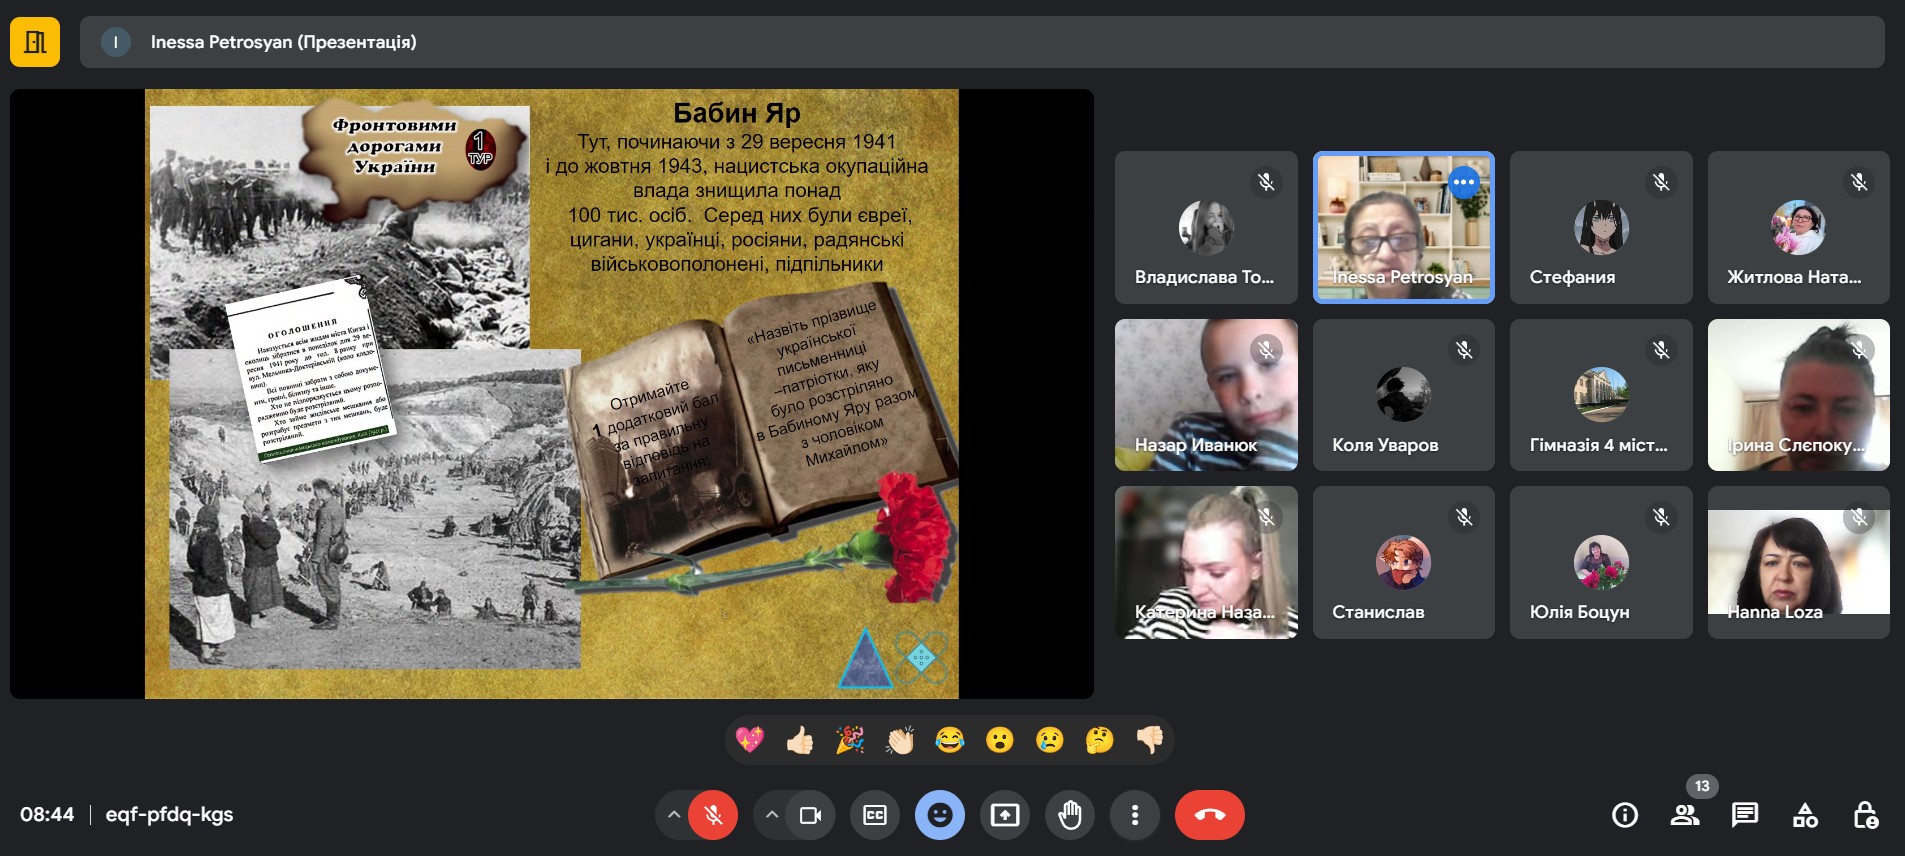The height and width of the screenshot is (856, 1905).
Task: Expand audio settings arrow beside microphone
Action: click(x=674, y=815)
